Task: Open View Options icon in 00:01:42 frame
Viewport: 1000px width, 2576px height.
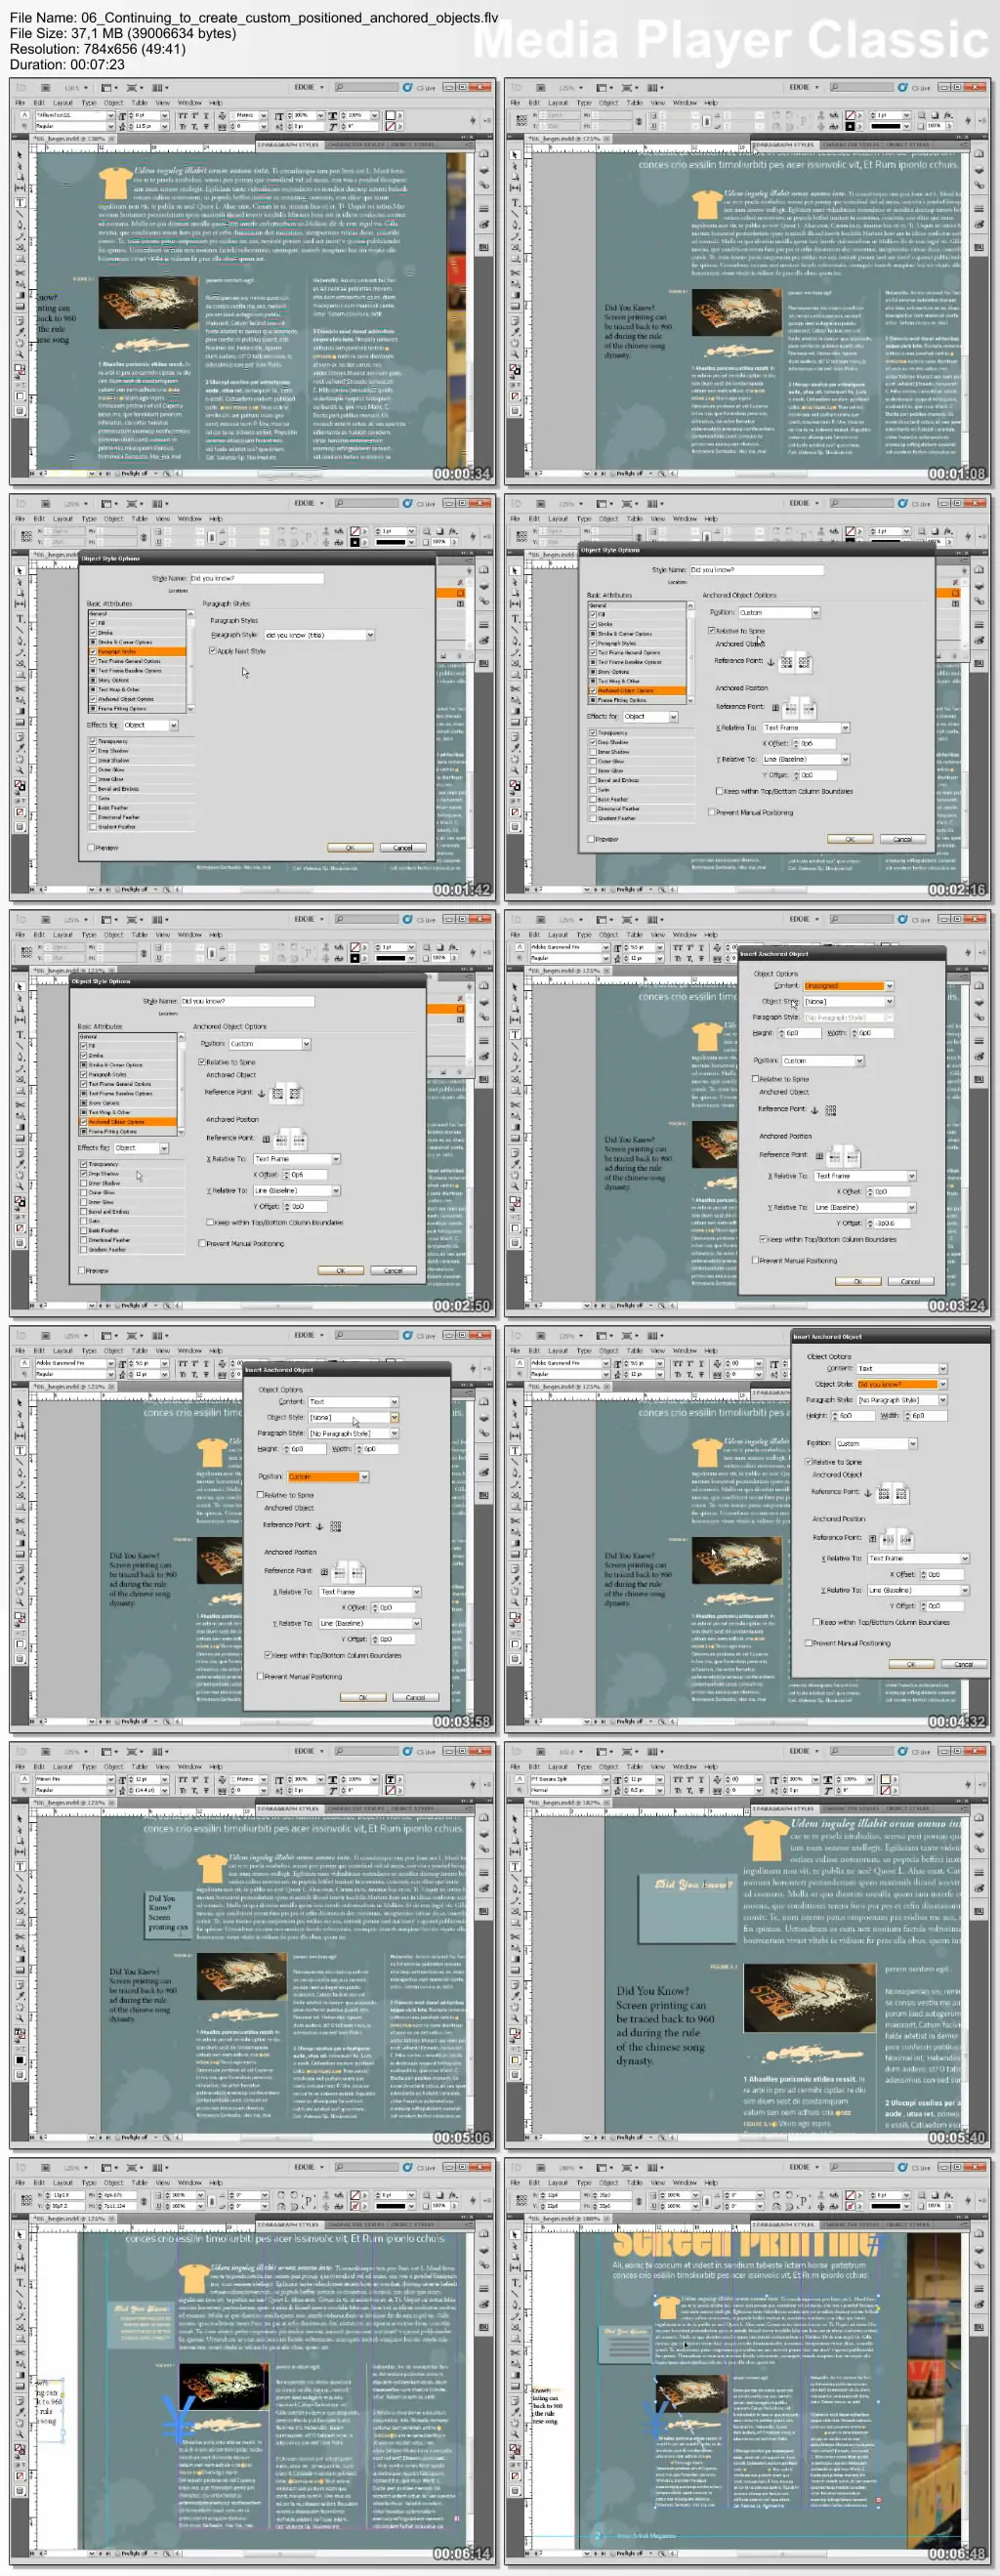Action: pyautogui.click(x=109, y=505)
